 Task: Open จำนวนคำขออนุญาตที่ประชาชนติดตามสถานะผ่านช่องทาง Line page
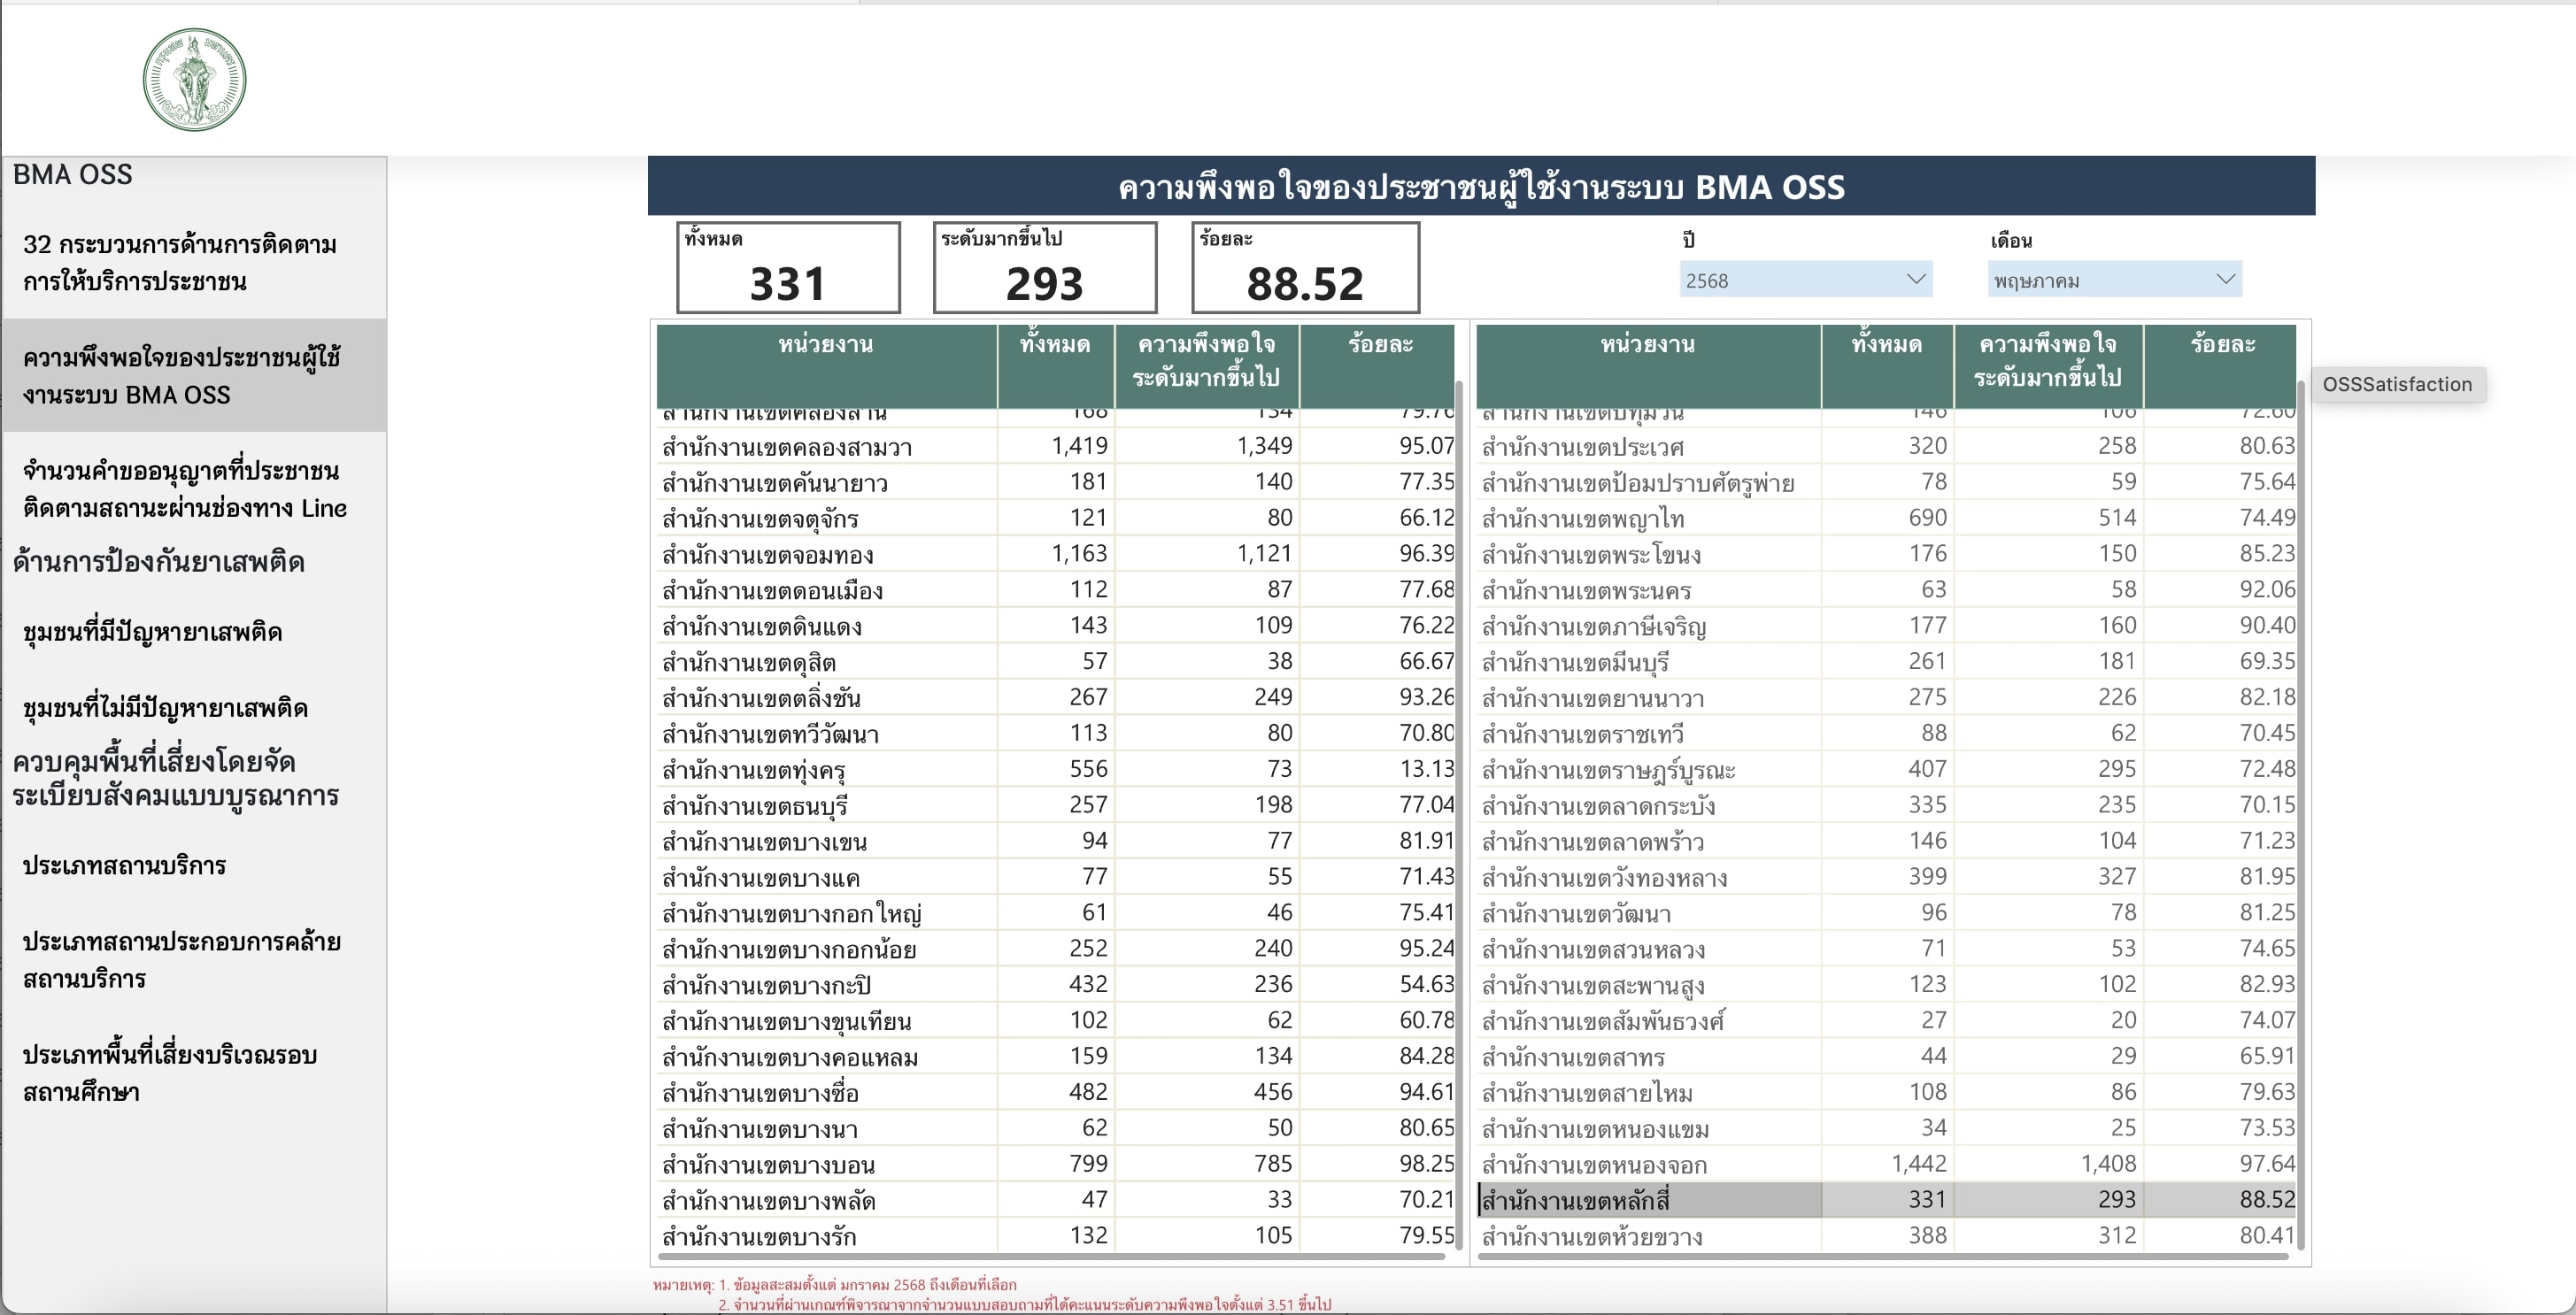click(195, 489)
